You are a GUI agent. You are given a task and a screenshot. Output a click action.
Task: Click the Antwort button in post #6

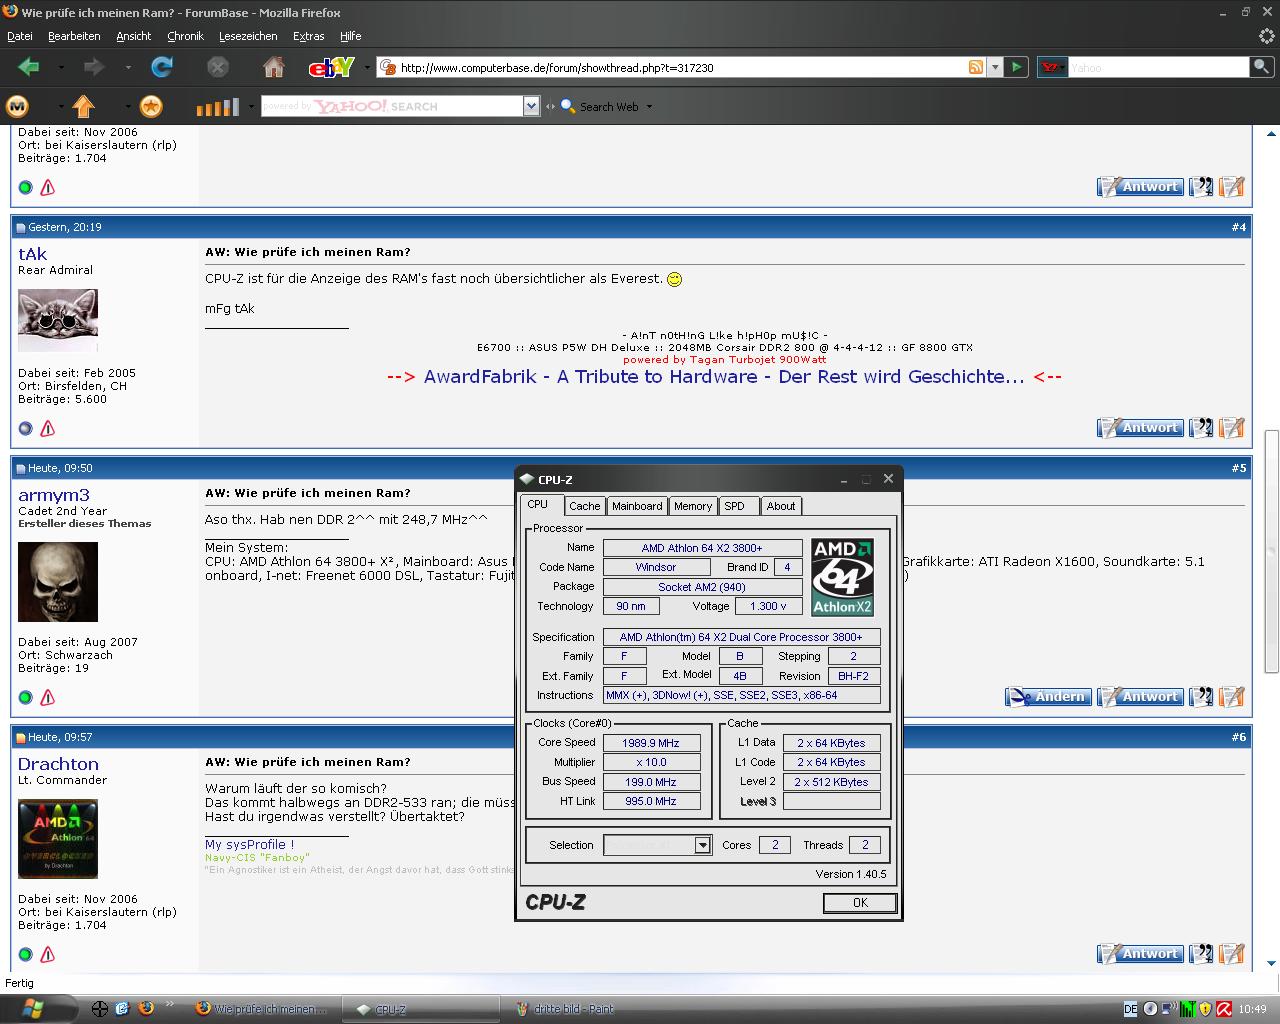(x=1141, y=954)
